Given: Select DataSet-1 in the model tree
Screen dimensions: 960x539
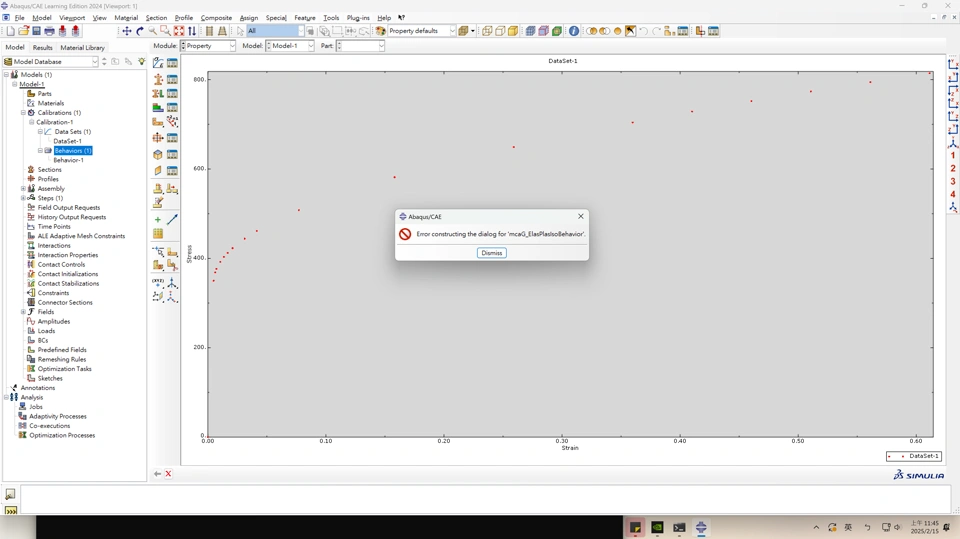Looking at the screenshot, I should (x=67, y=141).
